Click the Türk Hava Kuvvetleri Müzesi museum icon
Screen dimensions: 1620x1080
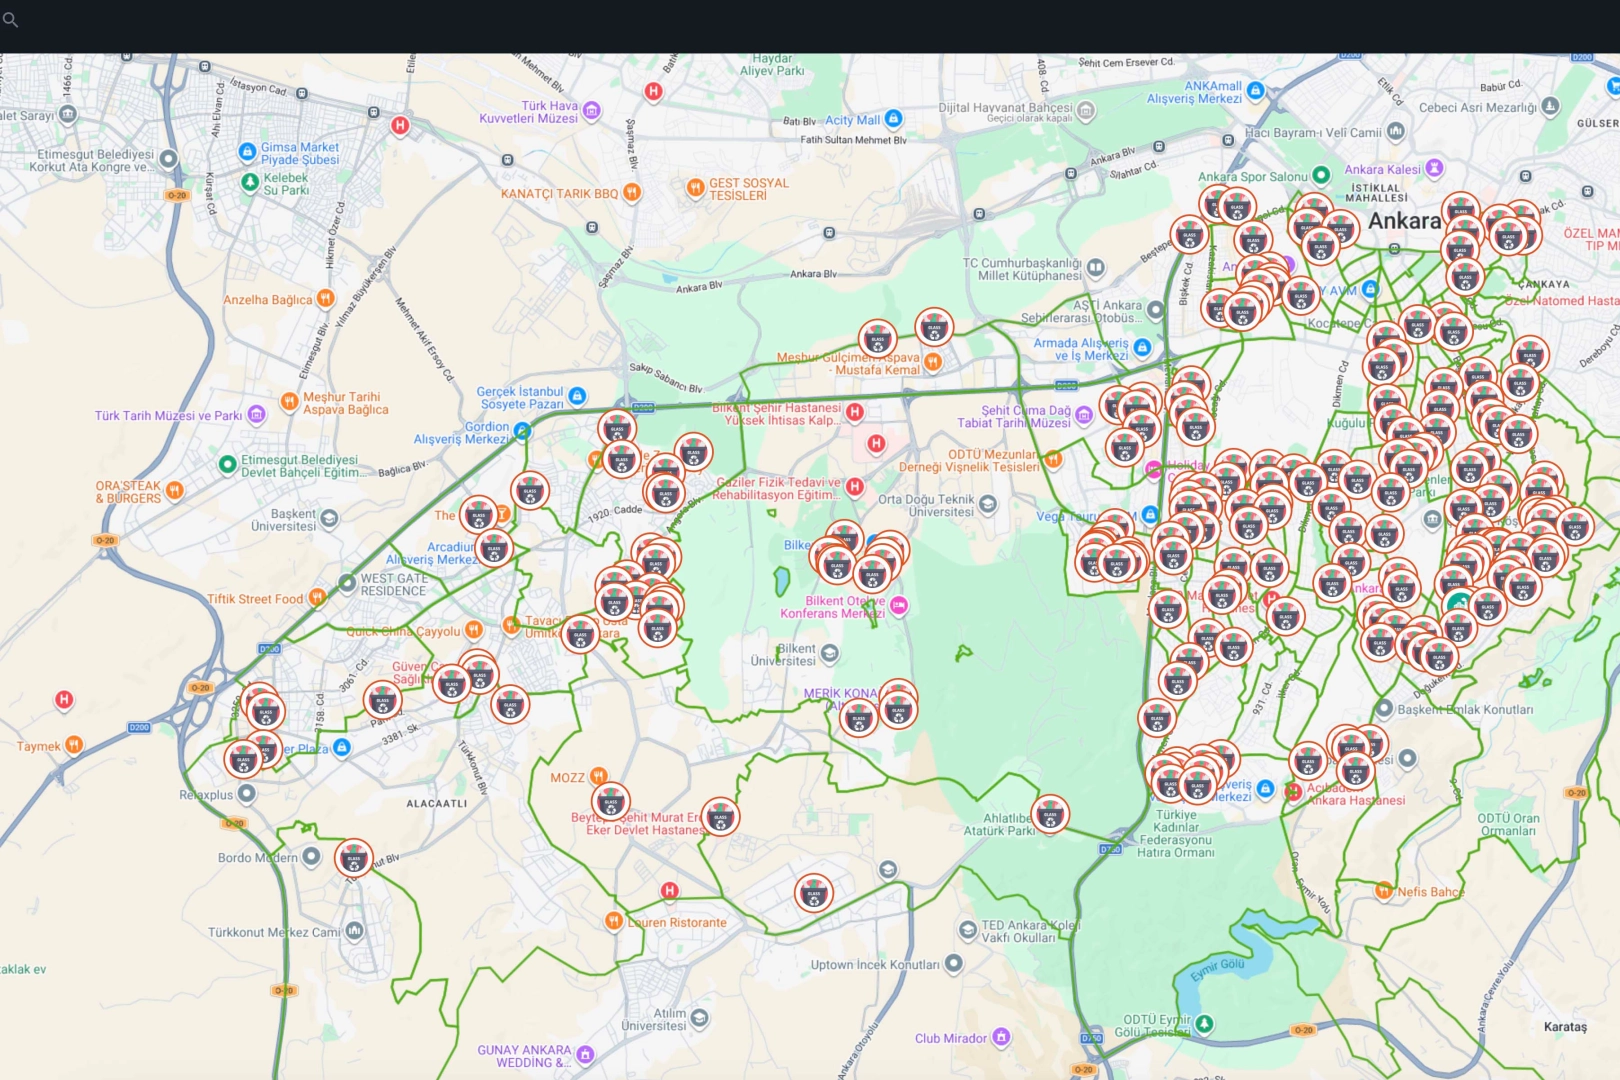click(x=592, y=110)
